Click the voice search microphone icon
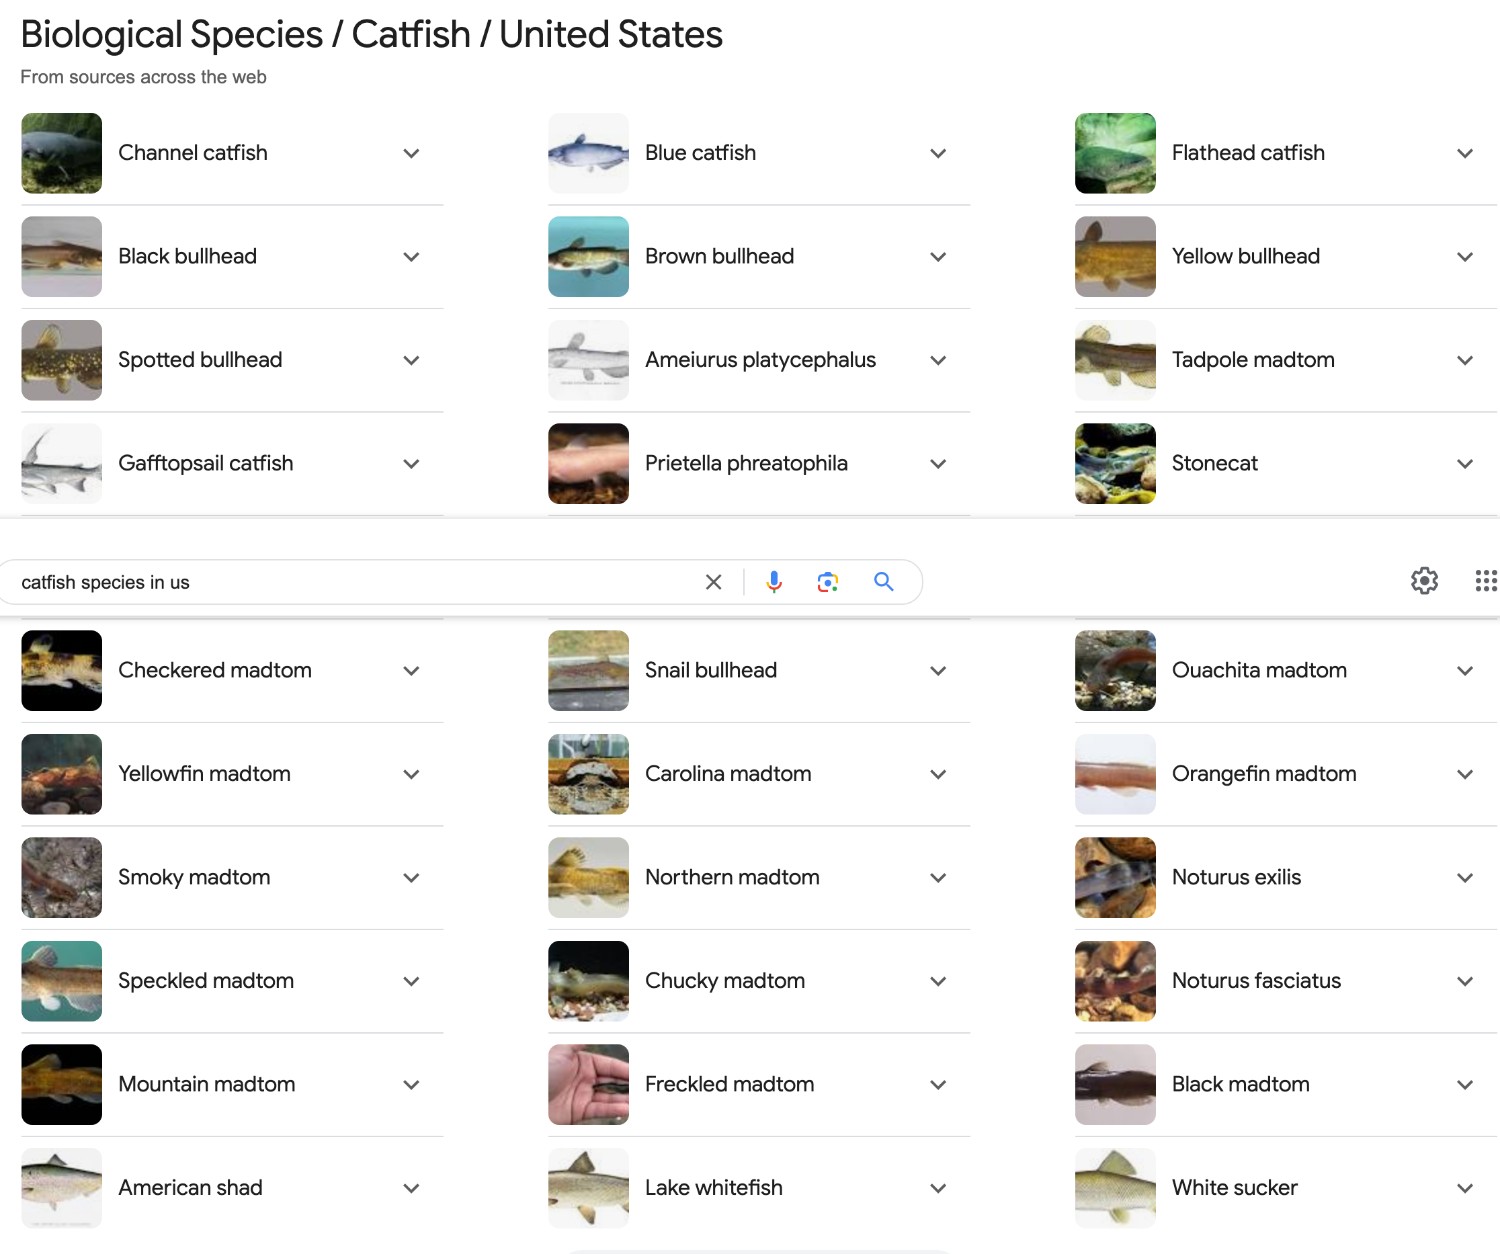This screenshot has height=1254, width=1500. (773, 582)
